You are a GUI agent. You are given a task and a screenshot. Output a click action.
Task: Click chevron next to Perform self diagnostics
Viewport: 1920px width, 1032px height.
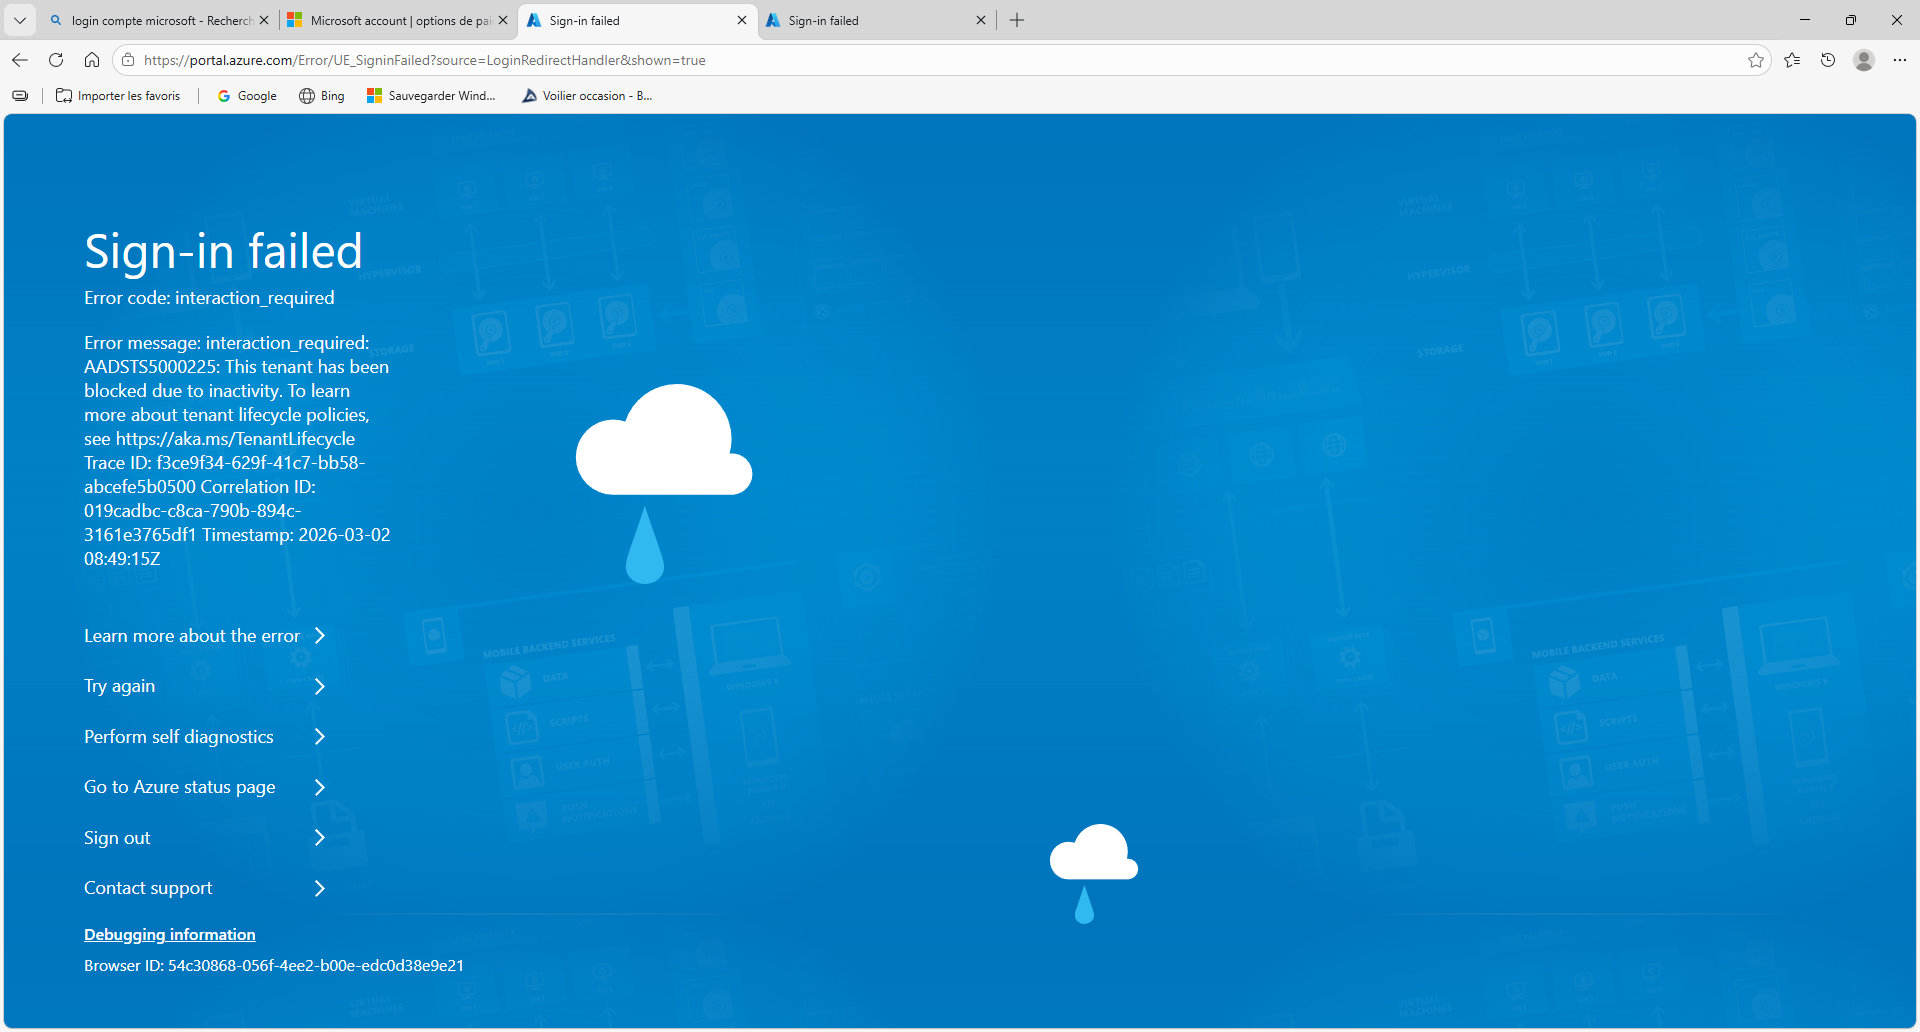click(x=320, y=737)
